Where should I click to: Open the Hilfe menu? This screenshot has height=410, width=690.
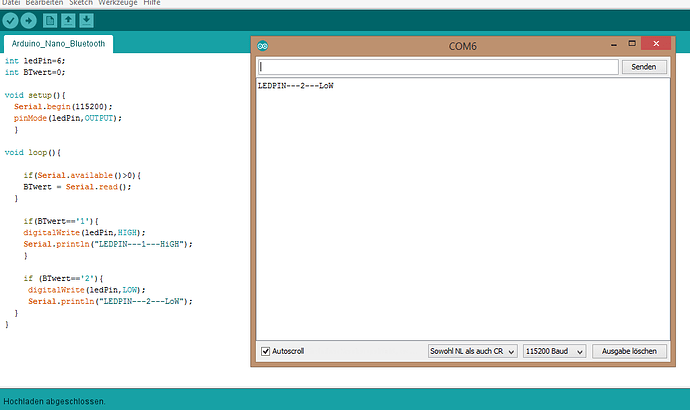click(152, 3)
